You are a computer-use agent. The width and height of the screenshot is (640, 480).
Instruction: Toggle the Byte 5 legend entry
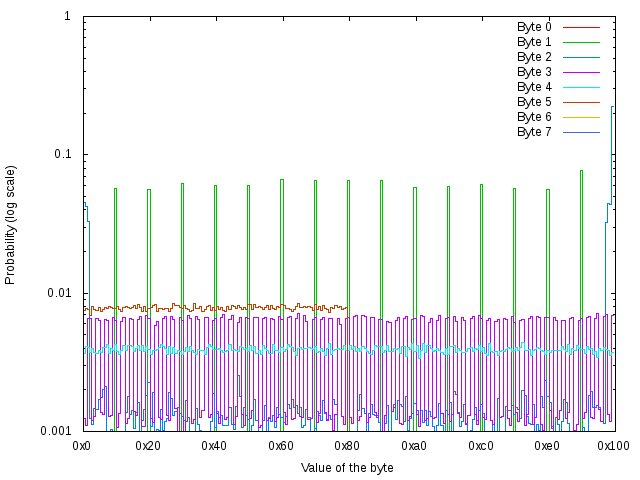[x=534, y=102]
